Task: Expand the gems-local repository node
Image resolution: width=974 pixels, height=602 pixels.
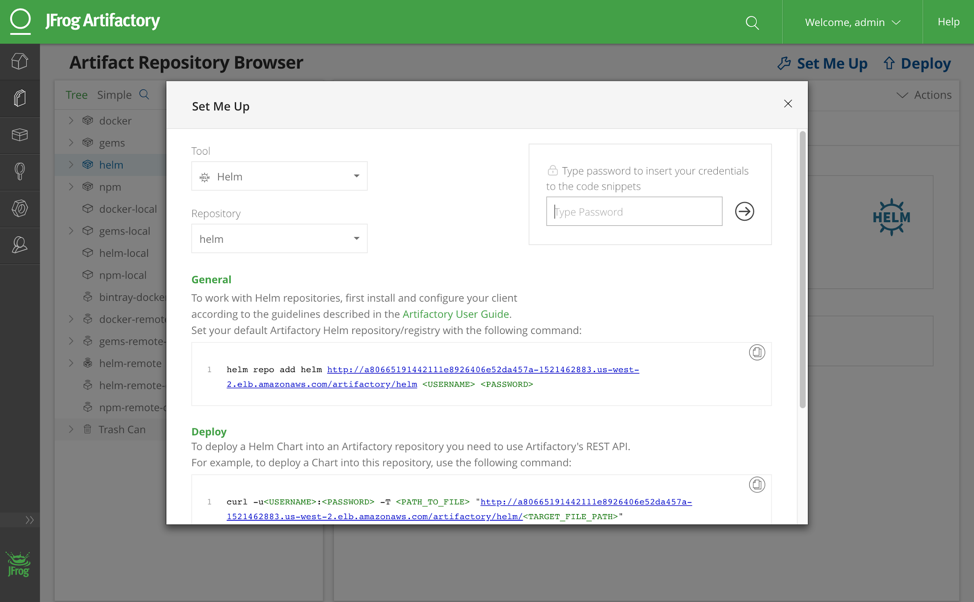Action: [71, 230]
